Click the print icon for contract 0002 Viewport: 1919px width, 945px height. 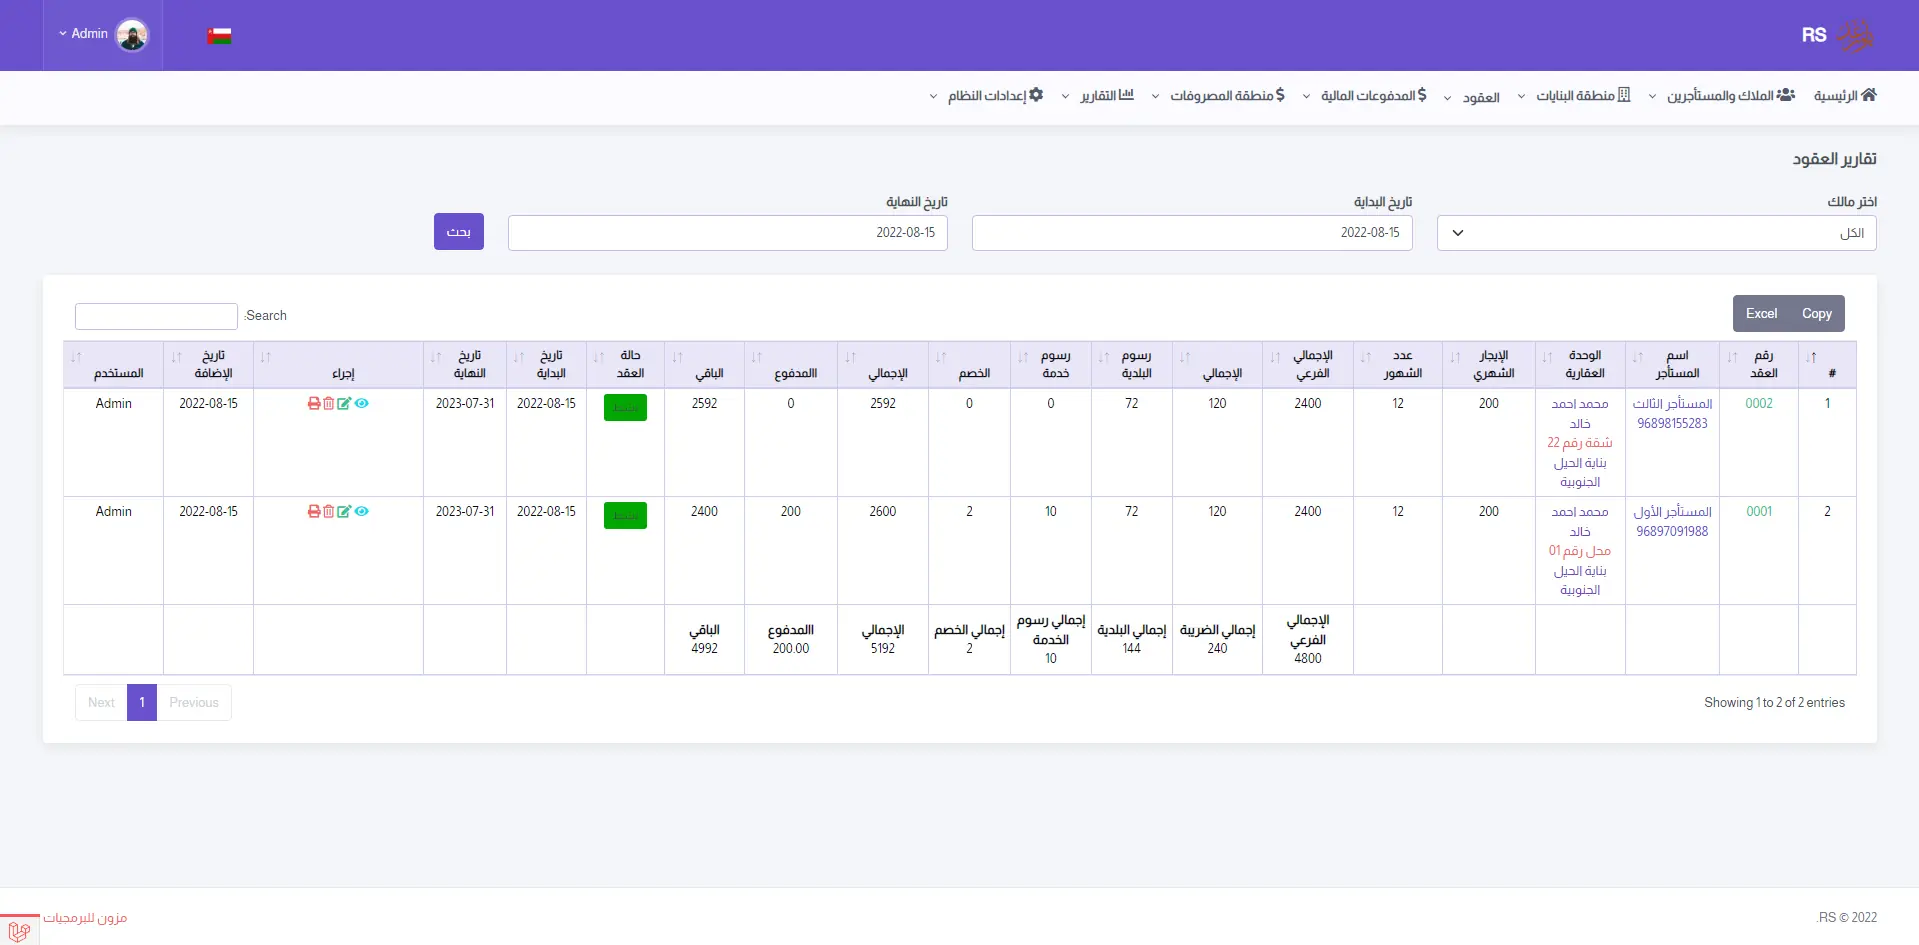coord(314,404)
